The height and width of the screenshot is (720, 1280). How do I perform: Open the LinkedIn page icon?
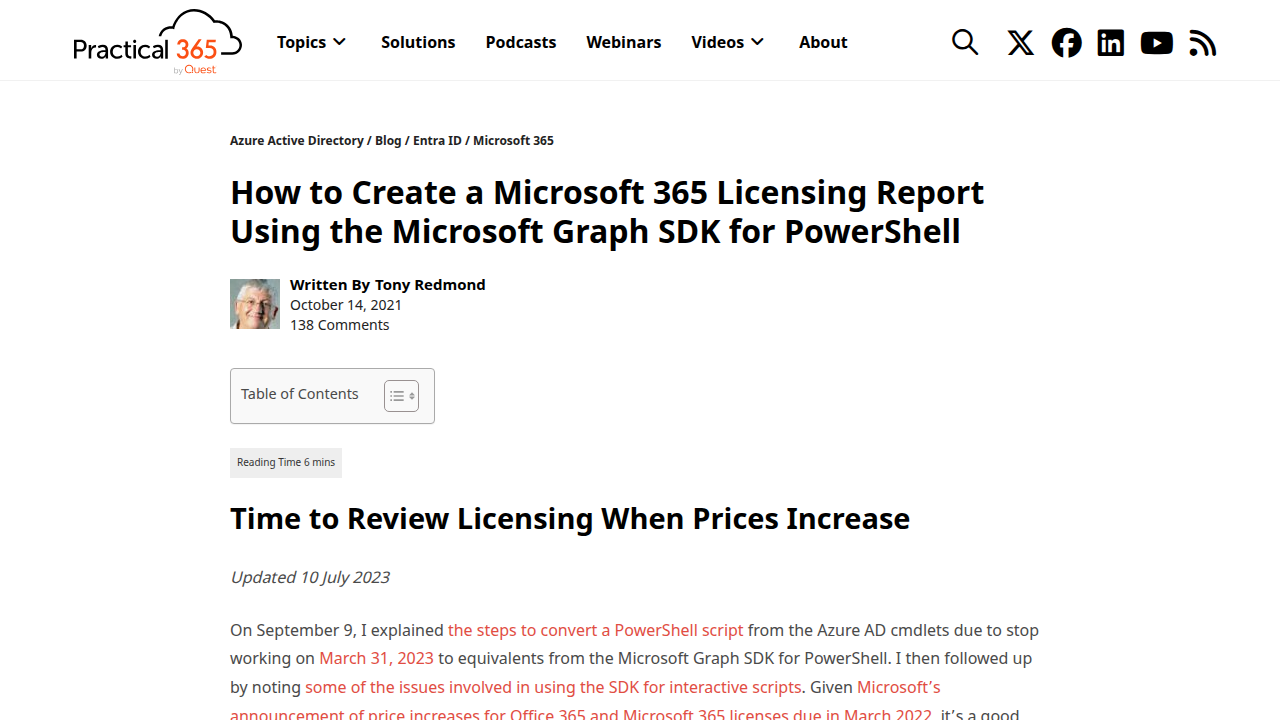pos(1111,42)
